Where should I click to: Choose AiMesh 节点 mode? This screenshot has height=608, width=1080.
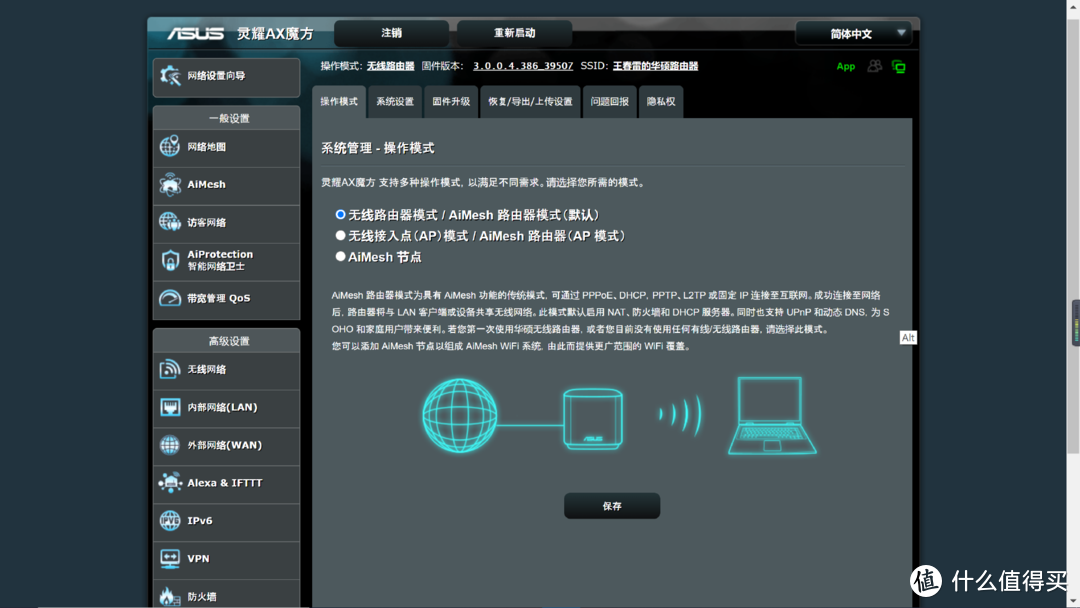341,255
